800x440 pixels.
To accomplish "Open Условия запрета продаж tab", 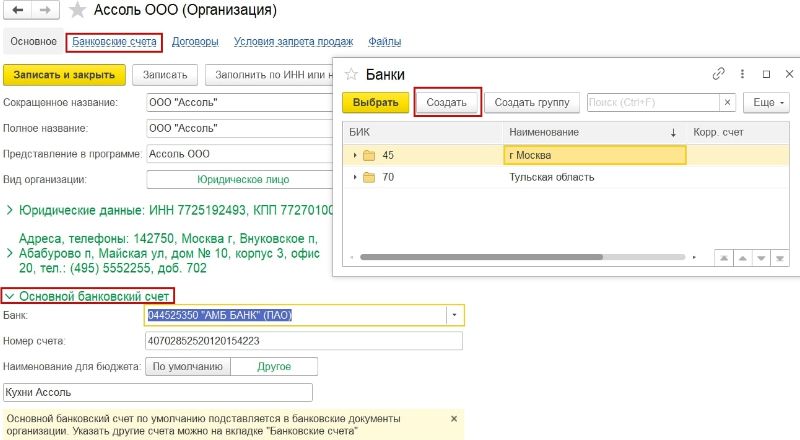I will (293, 42).
